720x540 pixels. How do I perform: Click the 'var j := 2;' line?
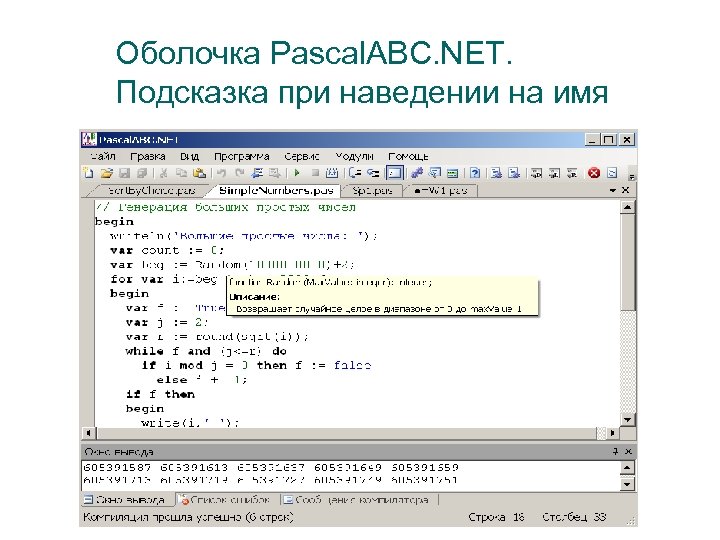(167, 322)
